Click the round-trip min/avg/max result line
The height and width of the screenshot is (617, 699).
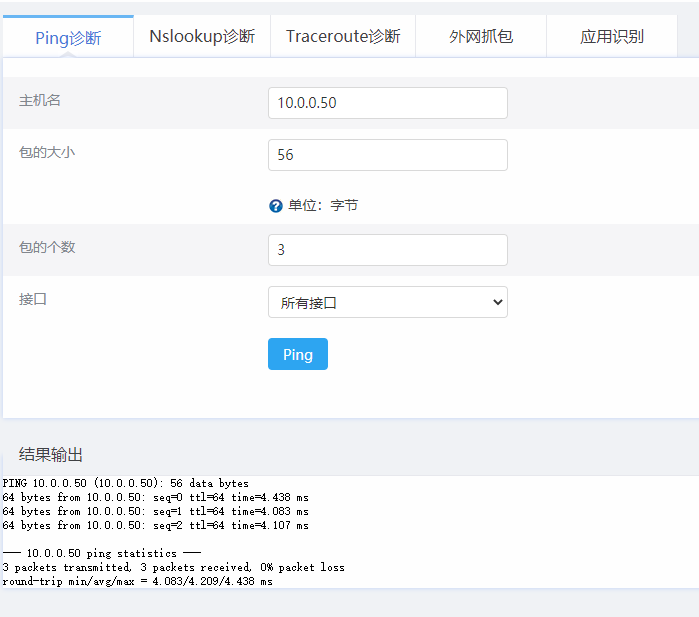click(137, 581)
